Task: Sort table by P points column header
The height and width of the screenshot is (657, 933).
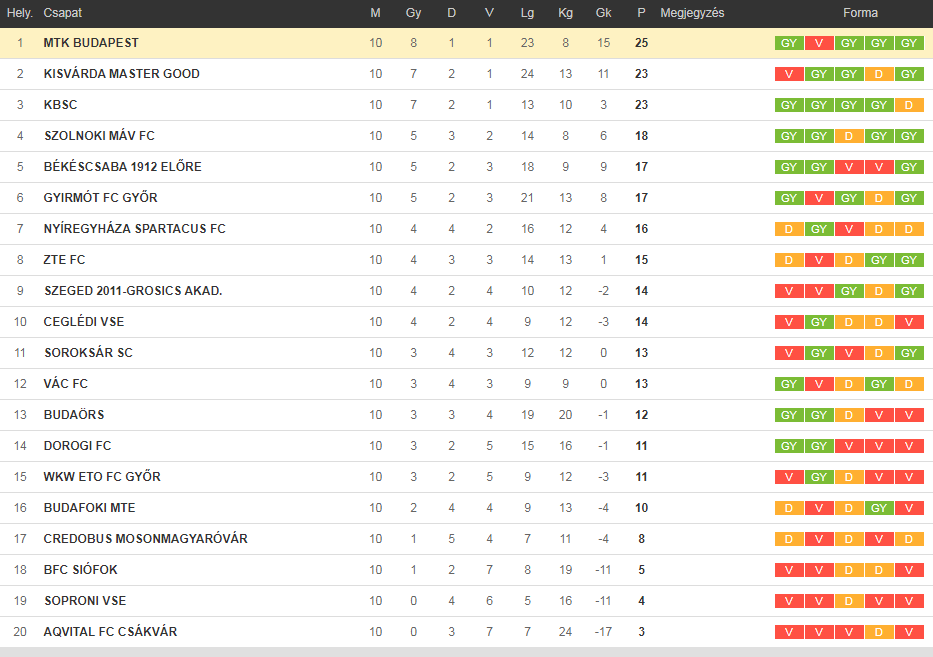Action: pos(641,12)
